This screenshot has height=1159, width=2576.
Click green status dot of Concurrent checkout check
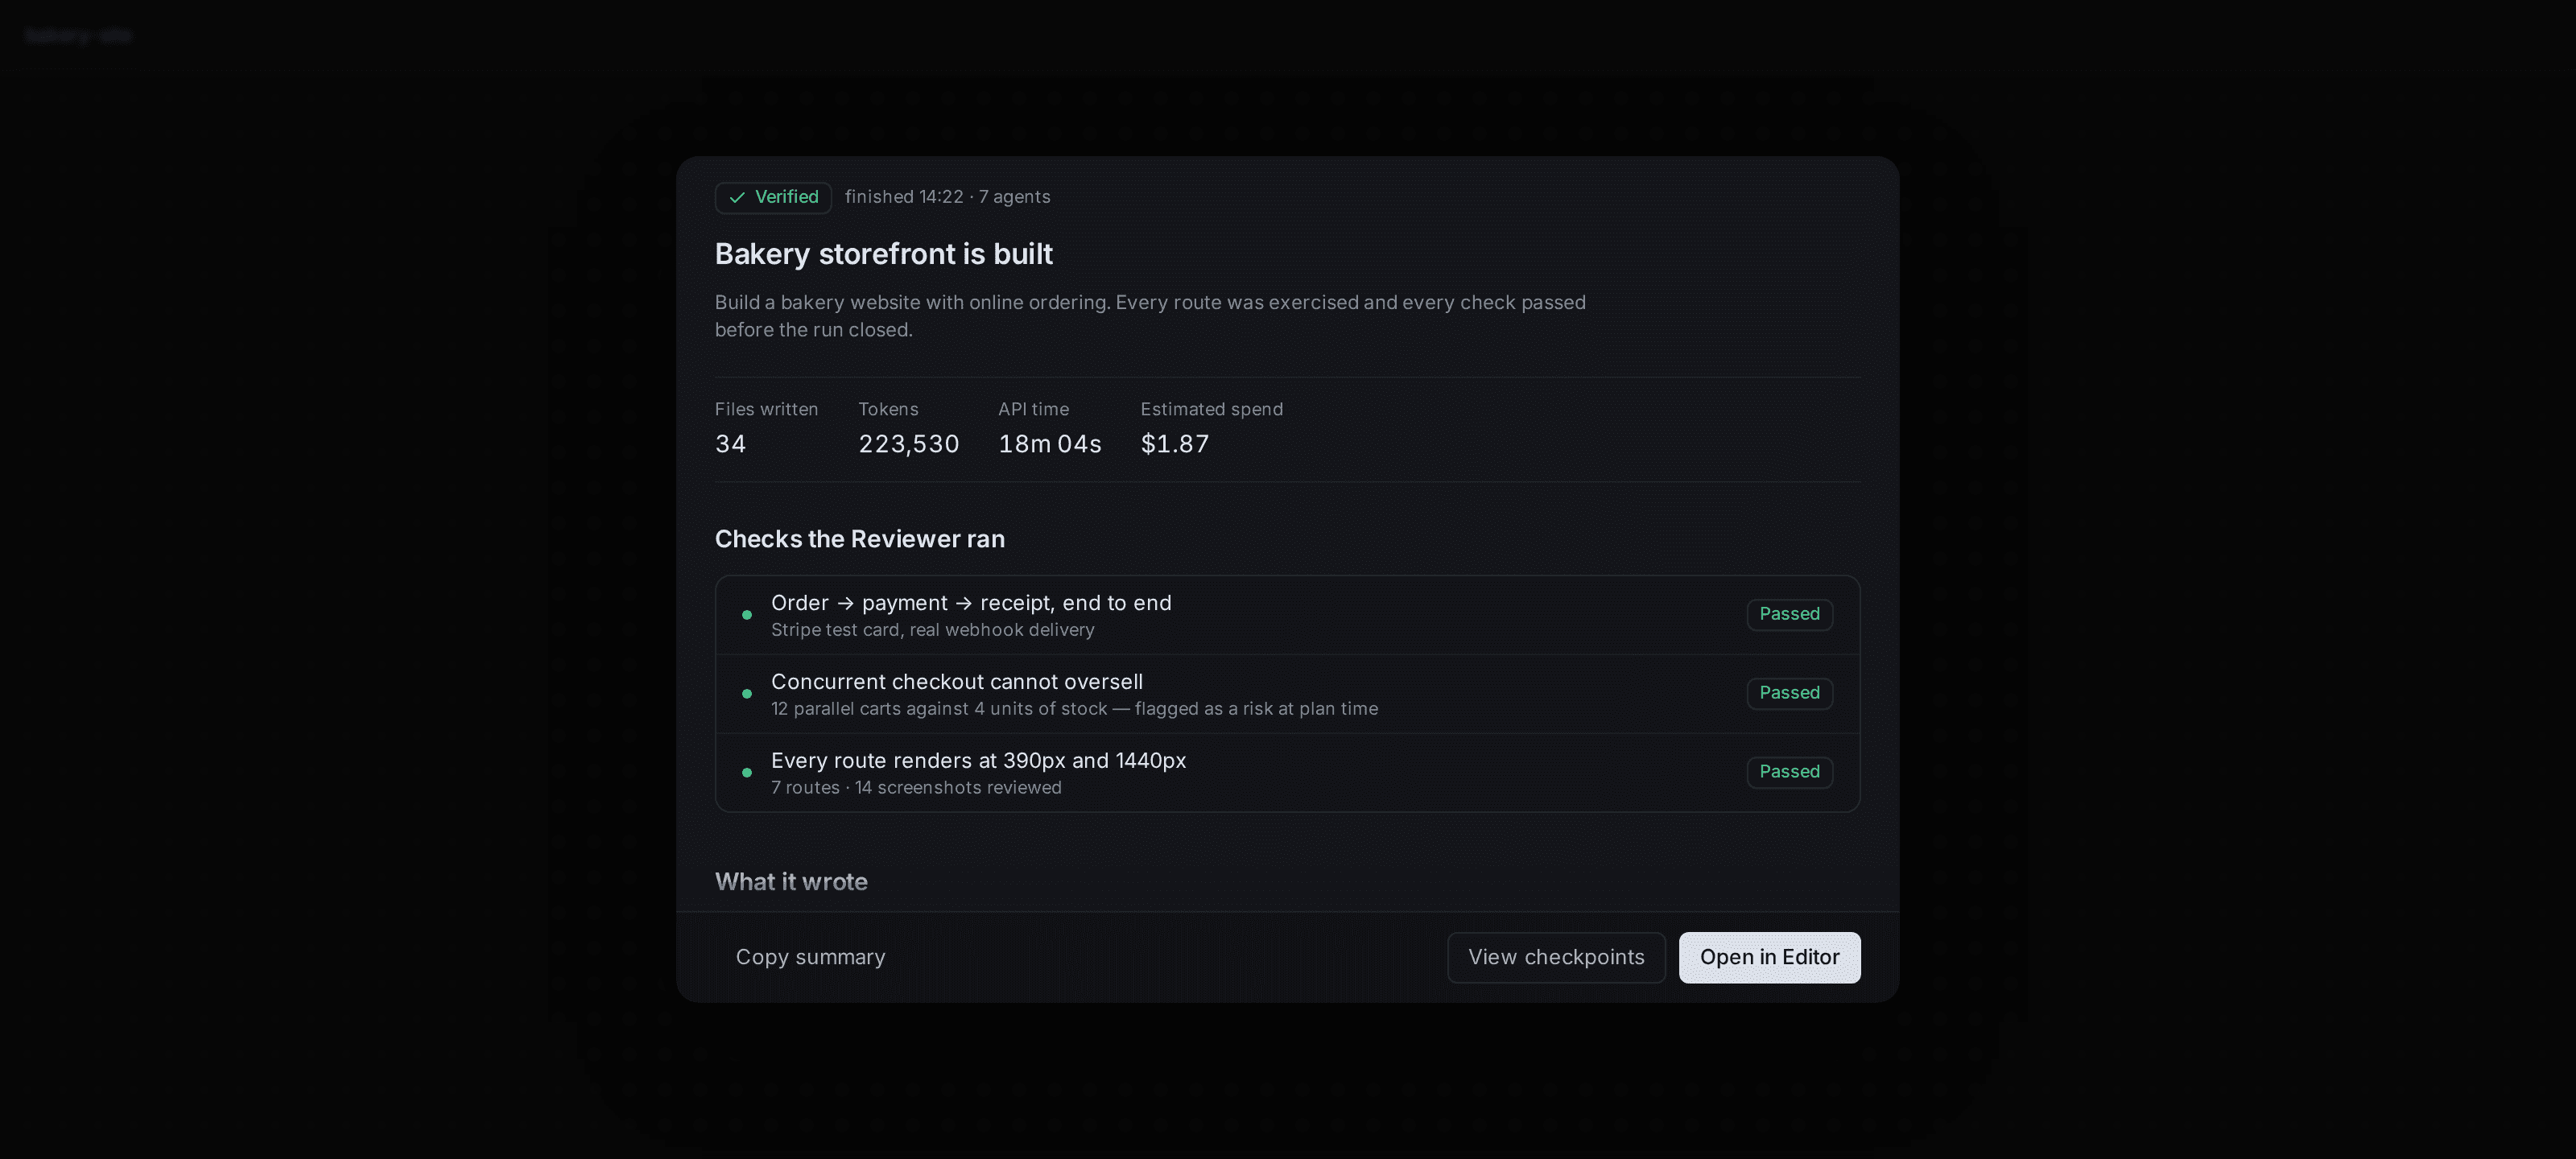tap(746, 694)
